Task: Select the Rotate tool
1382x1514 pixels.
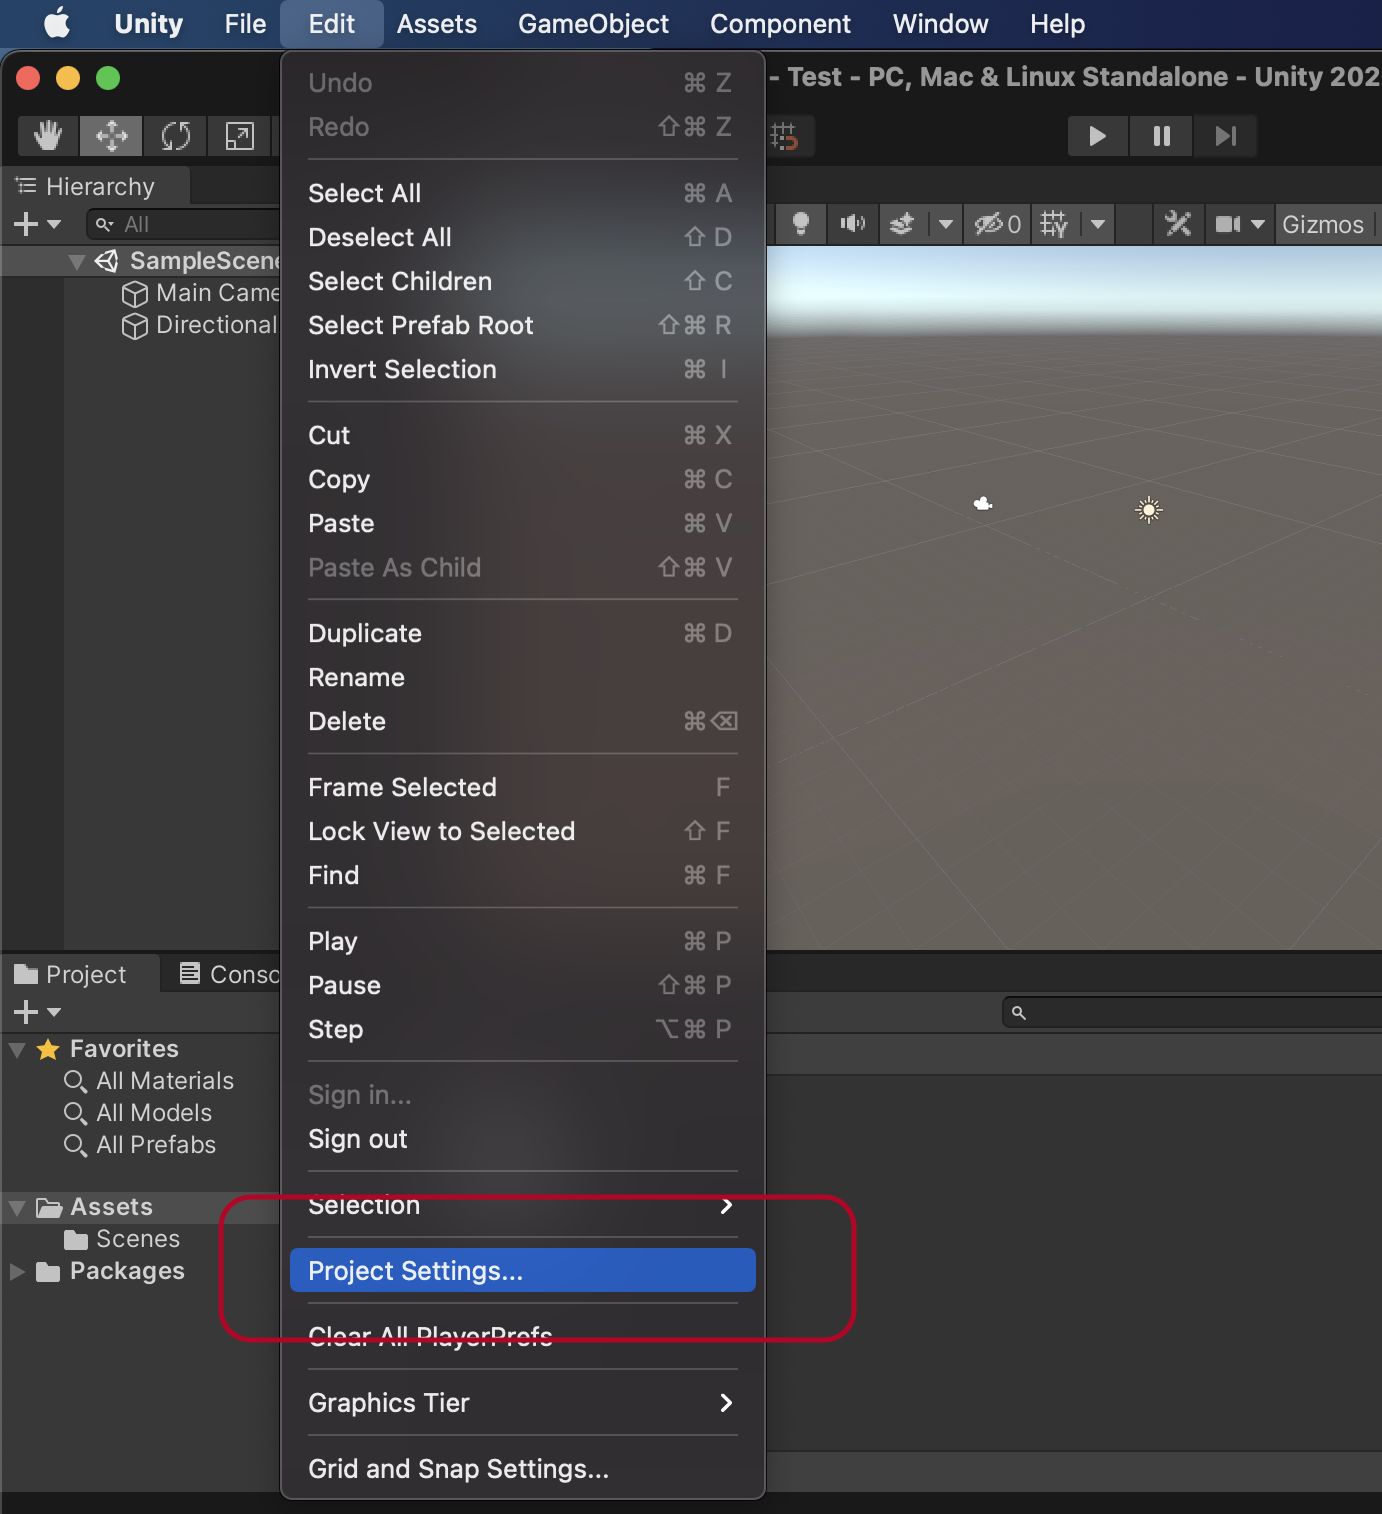Action: 175,135
